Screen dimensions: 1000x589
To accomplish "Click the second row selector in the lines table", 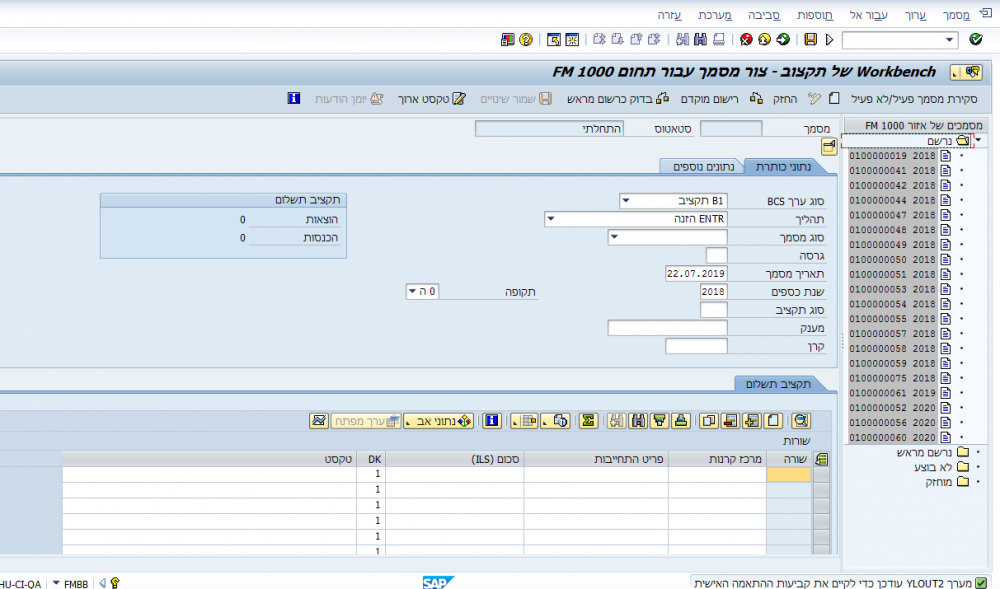I will point(821,490).
